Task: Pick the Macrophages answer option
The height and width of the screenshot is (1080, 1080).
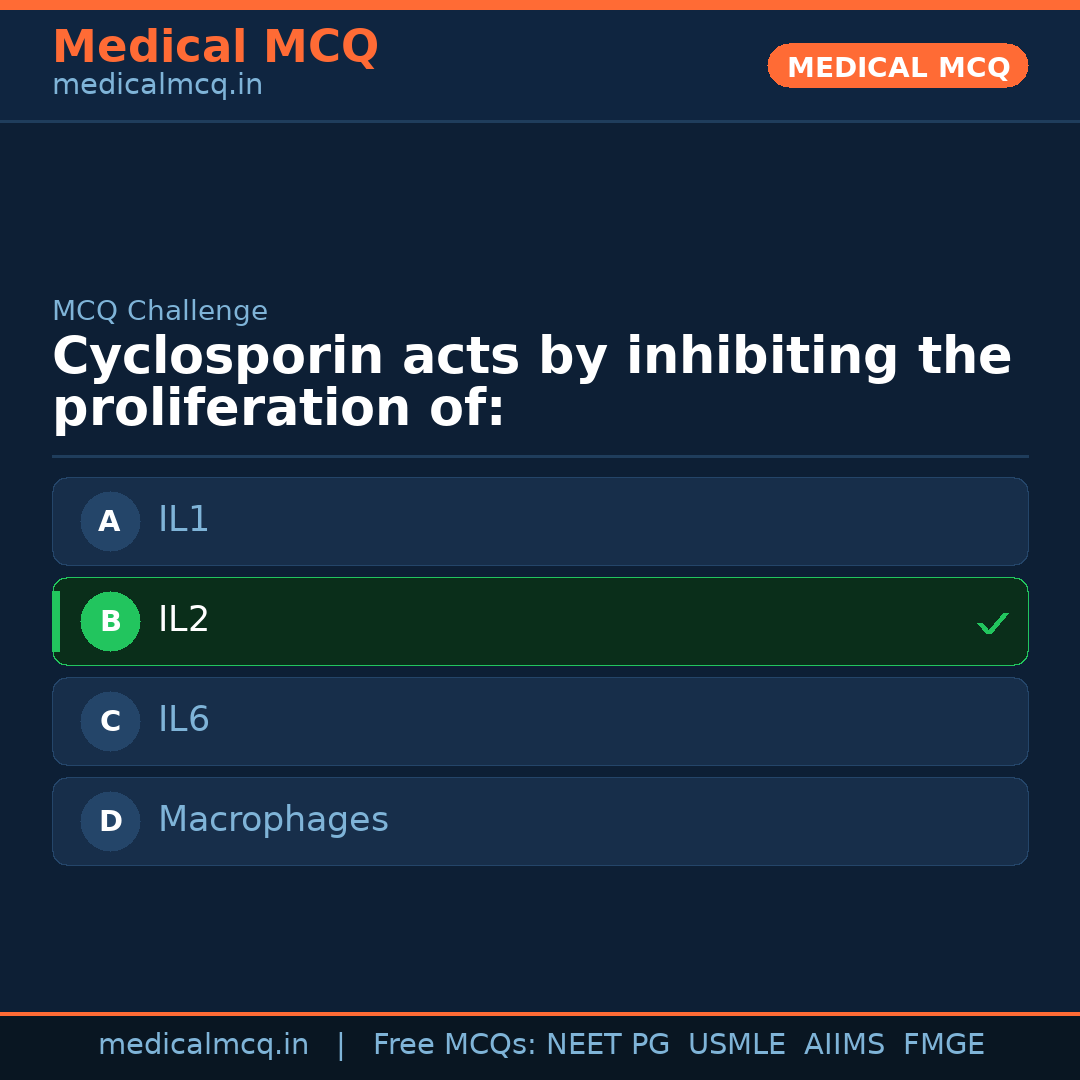Action: [540, 821]
